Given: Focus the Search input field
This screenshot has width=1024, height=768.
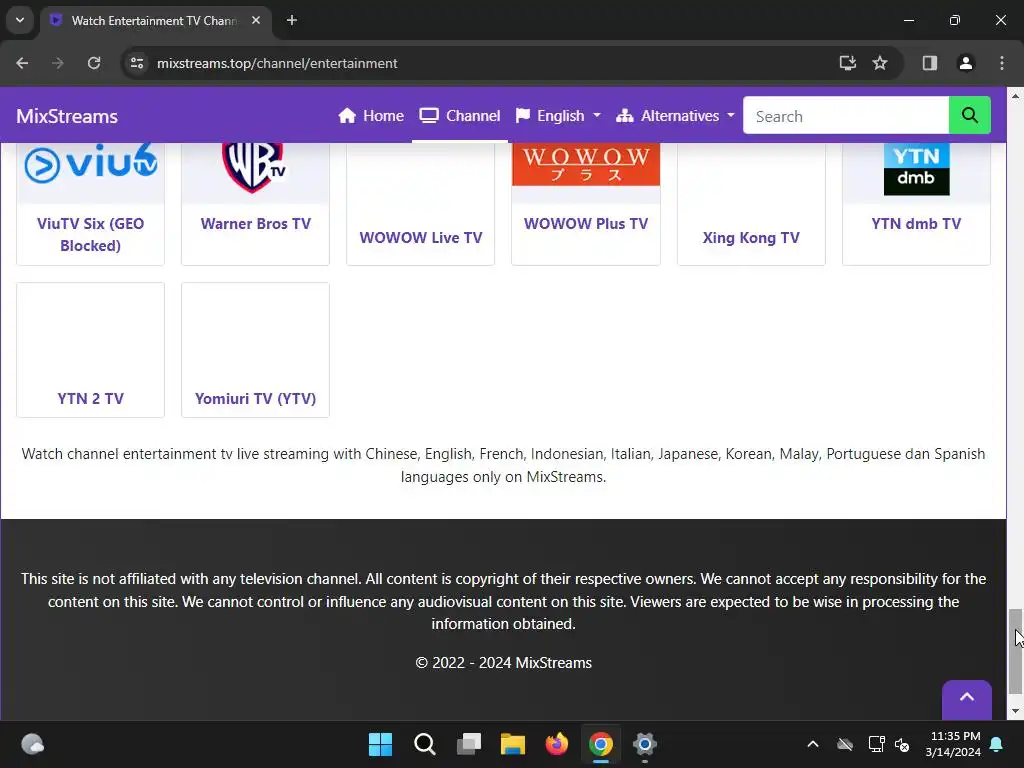Looking at the screenshot, I should coord(846,116).
